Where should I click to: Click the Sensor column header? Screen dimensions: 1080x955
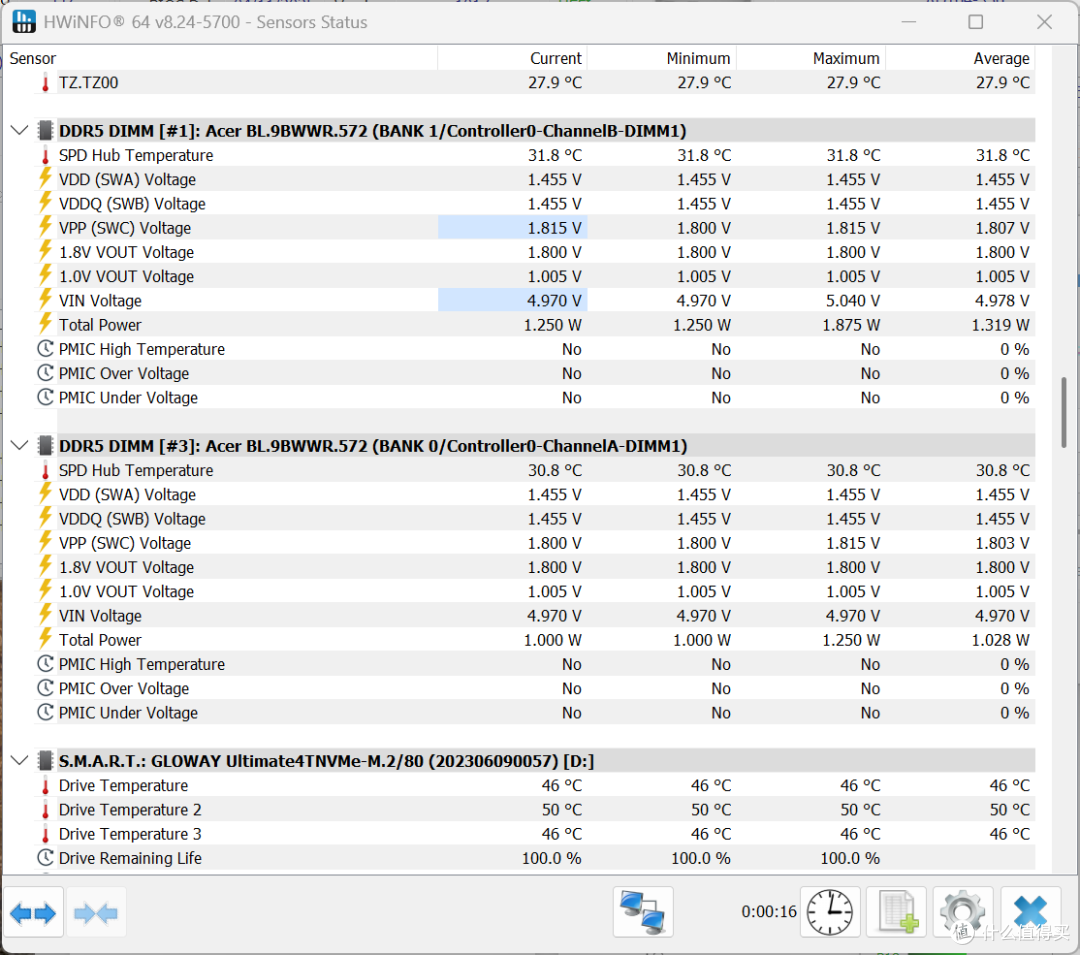pos(220,59)
